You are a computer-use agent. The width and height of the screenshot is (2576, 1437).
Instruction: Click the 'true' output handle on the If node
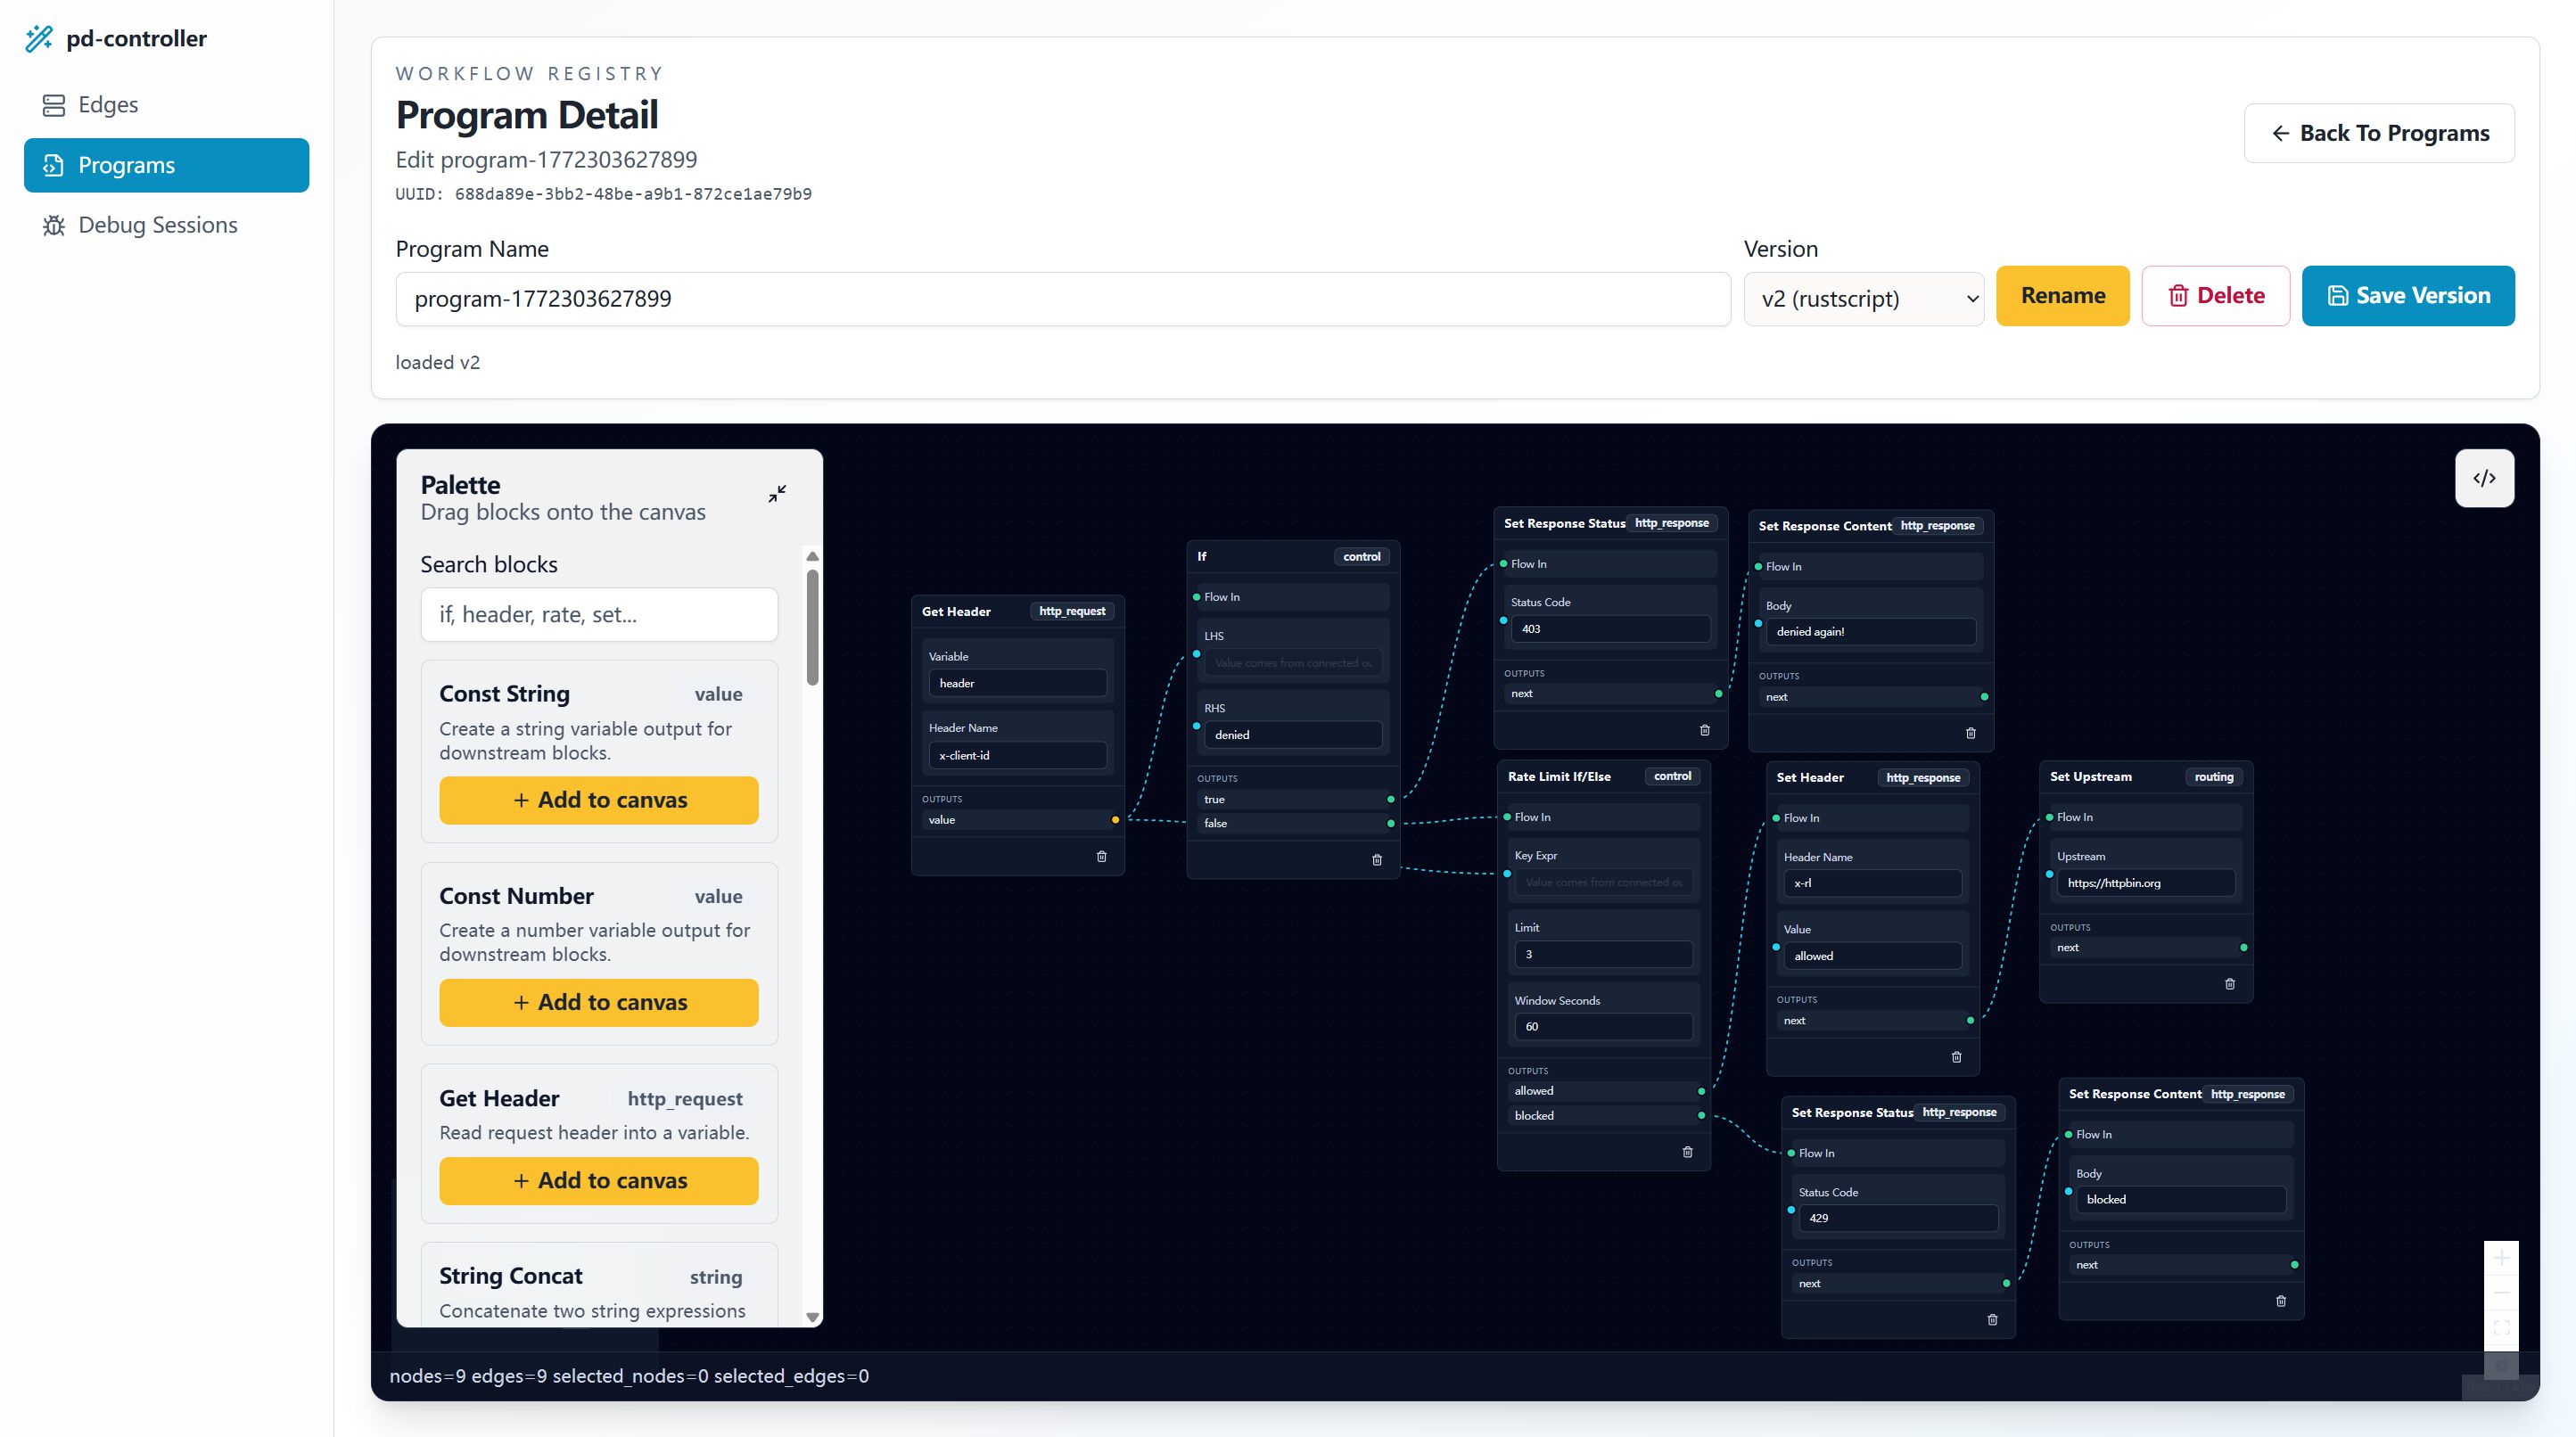tap(1391, 800)
